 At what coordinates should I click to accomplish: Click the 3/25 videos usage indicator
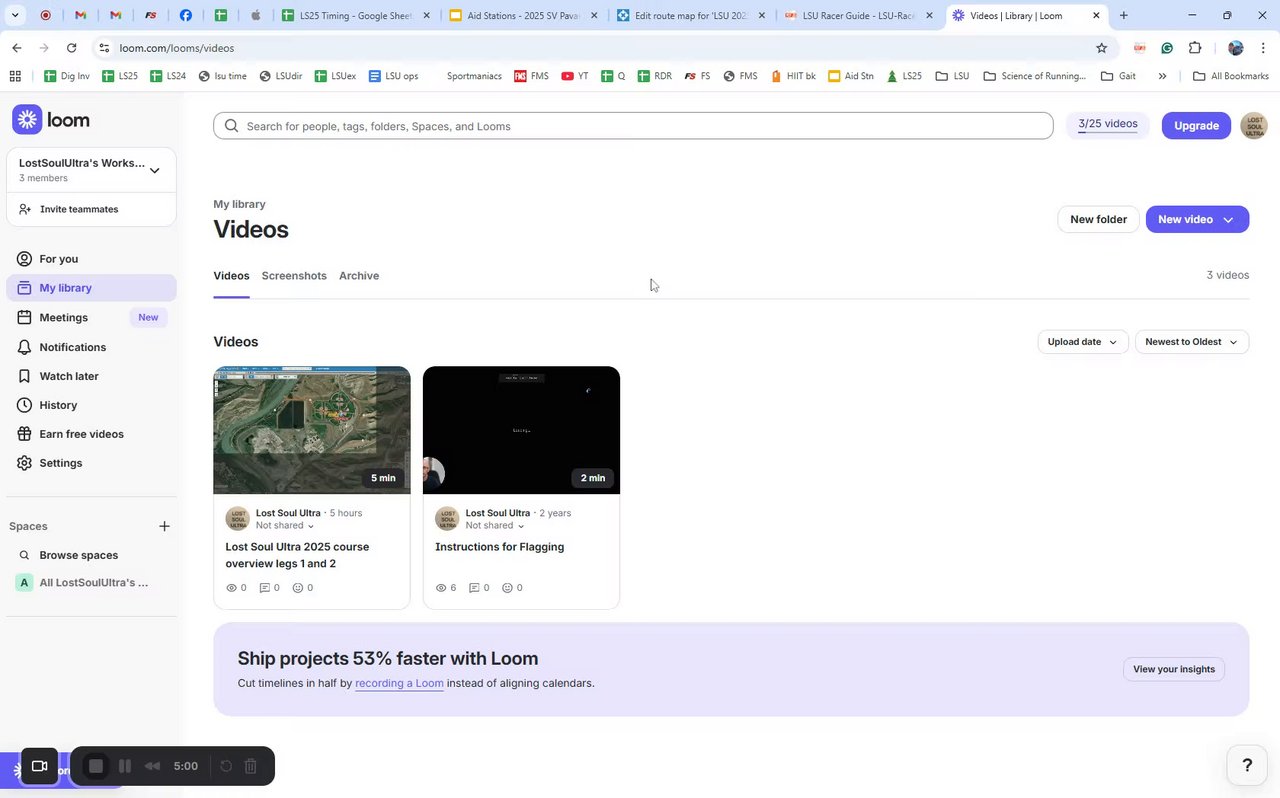click(x=1108, y=125)
